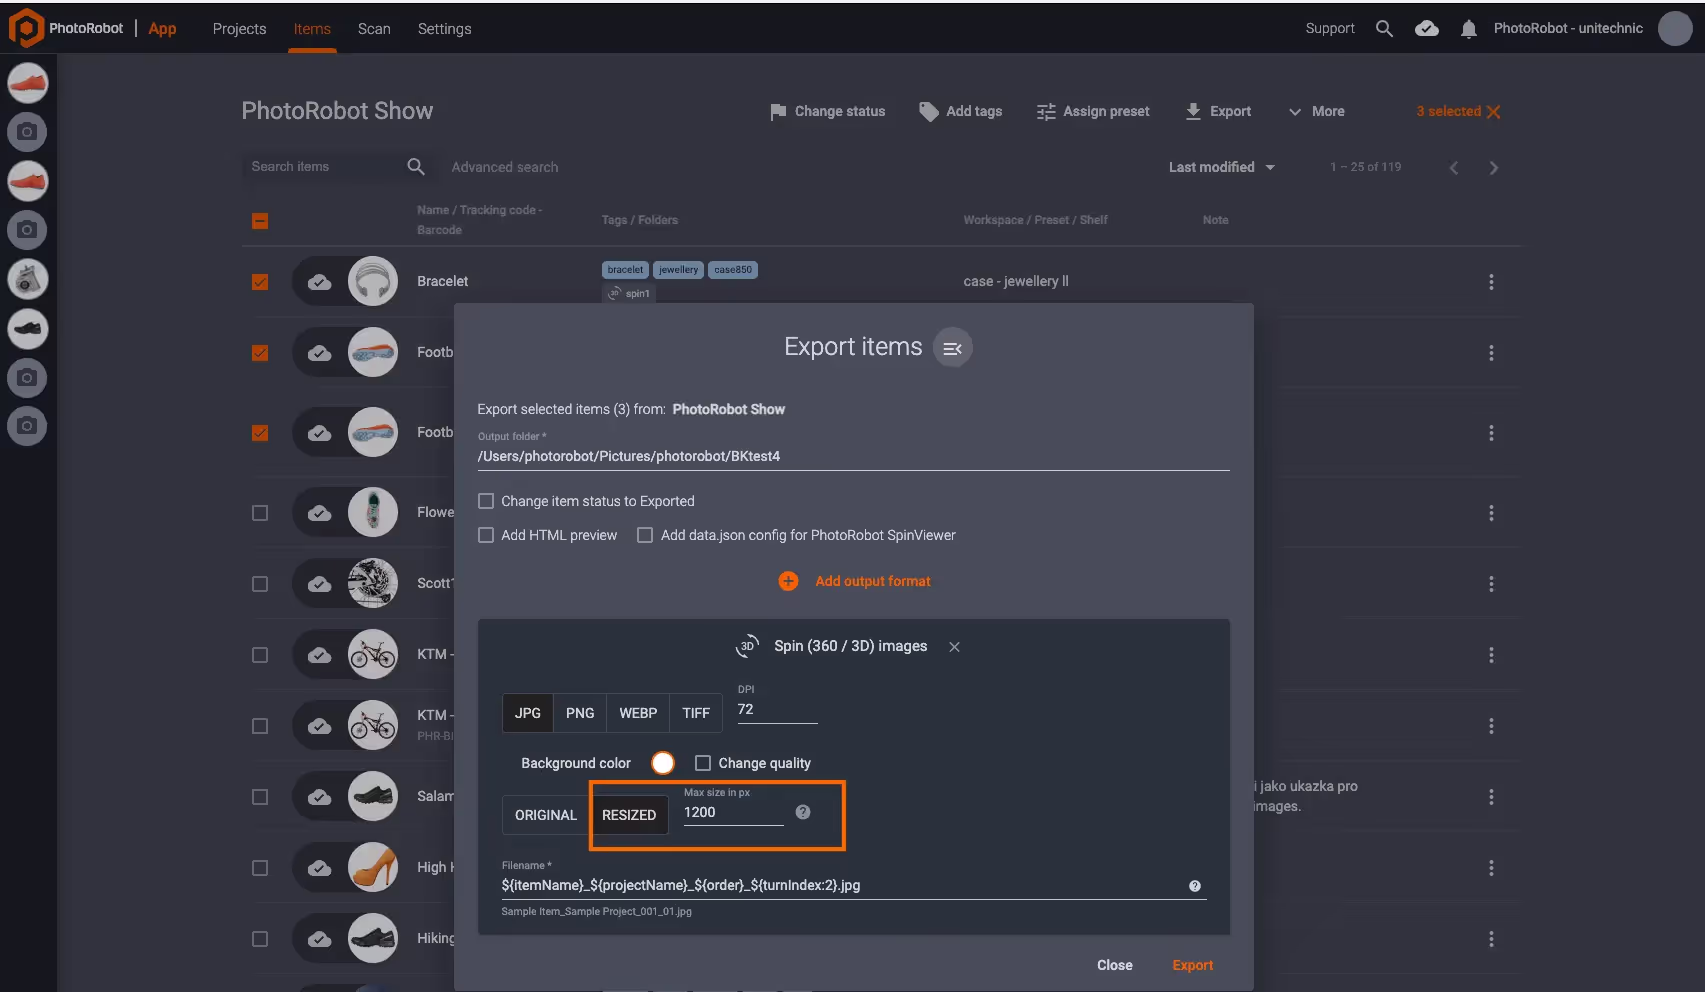
Task: Confirm with the dialog Export button
Action: [x=1193, y=965]
